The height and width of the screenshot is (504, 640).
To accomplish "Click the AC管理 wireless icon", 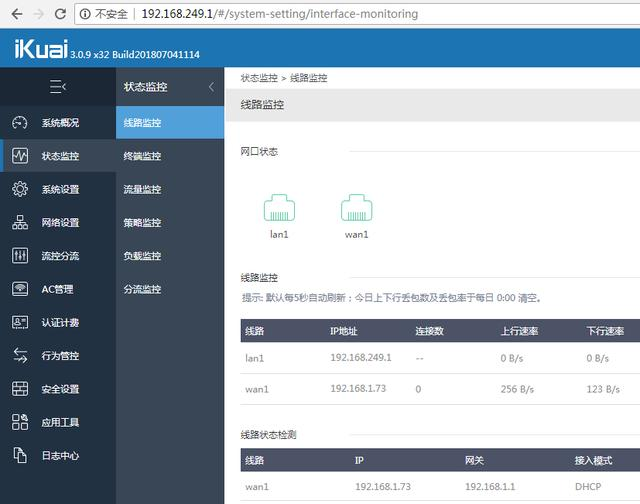I will [x=20, y=289].
